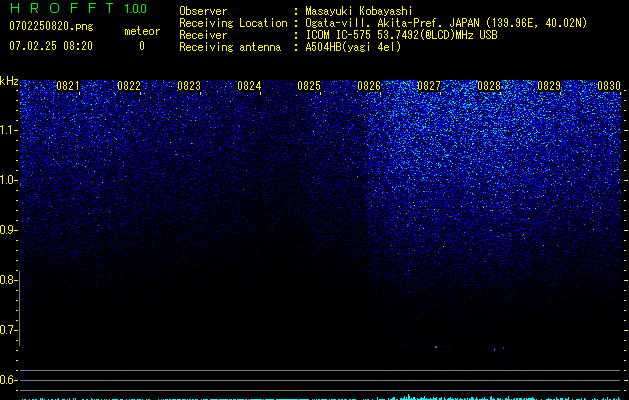The image size is (629, 400).
Task: Click the 0823 time marker
Action: click(x=189, y=86)
